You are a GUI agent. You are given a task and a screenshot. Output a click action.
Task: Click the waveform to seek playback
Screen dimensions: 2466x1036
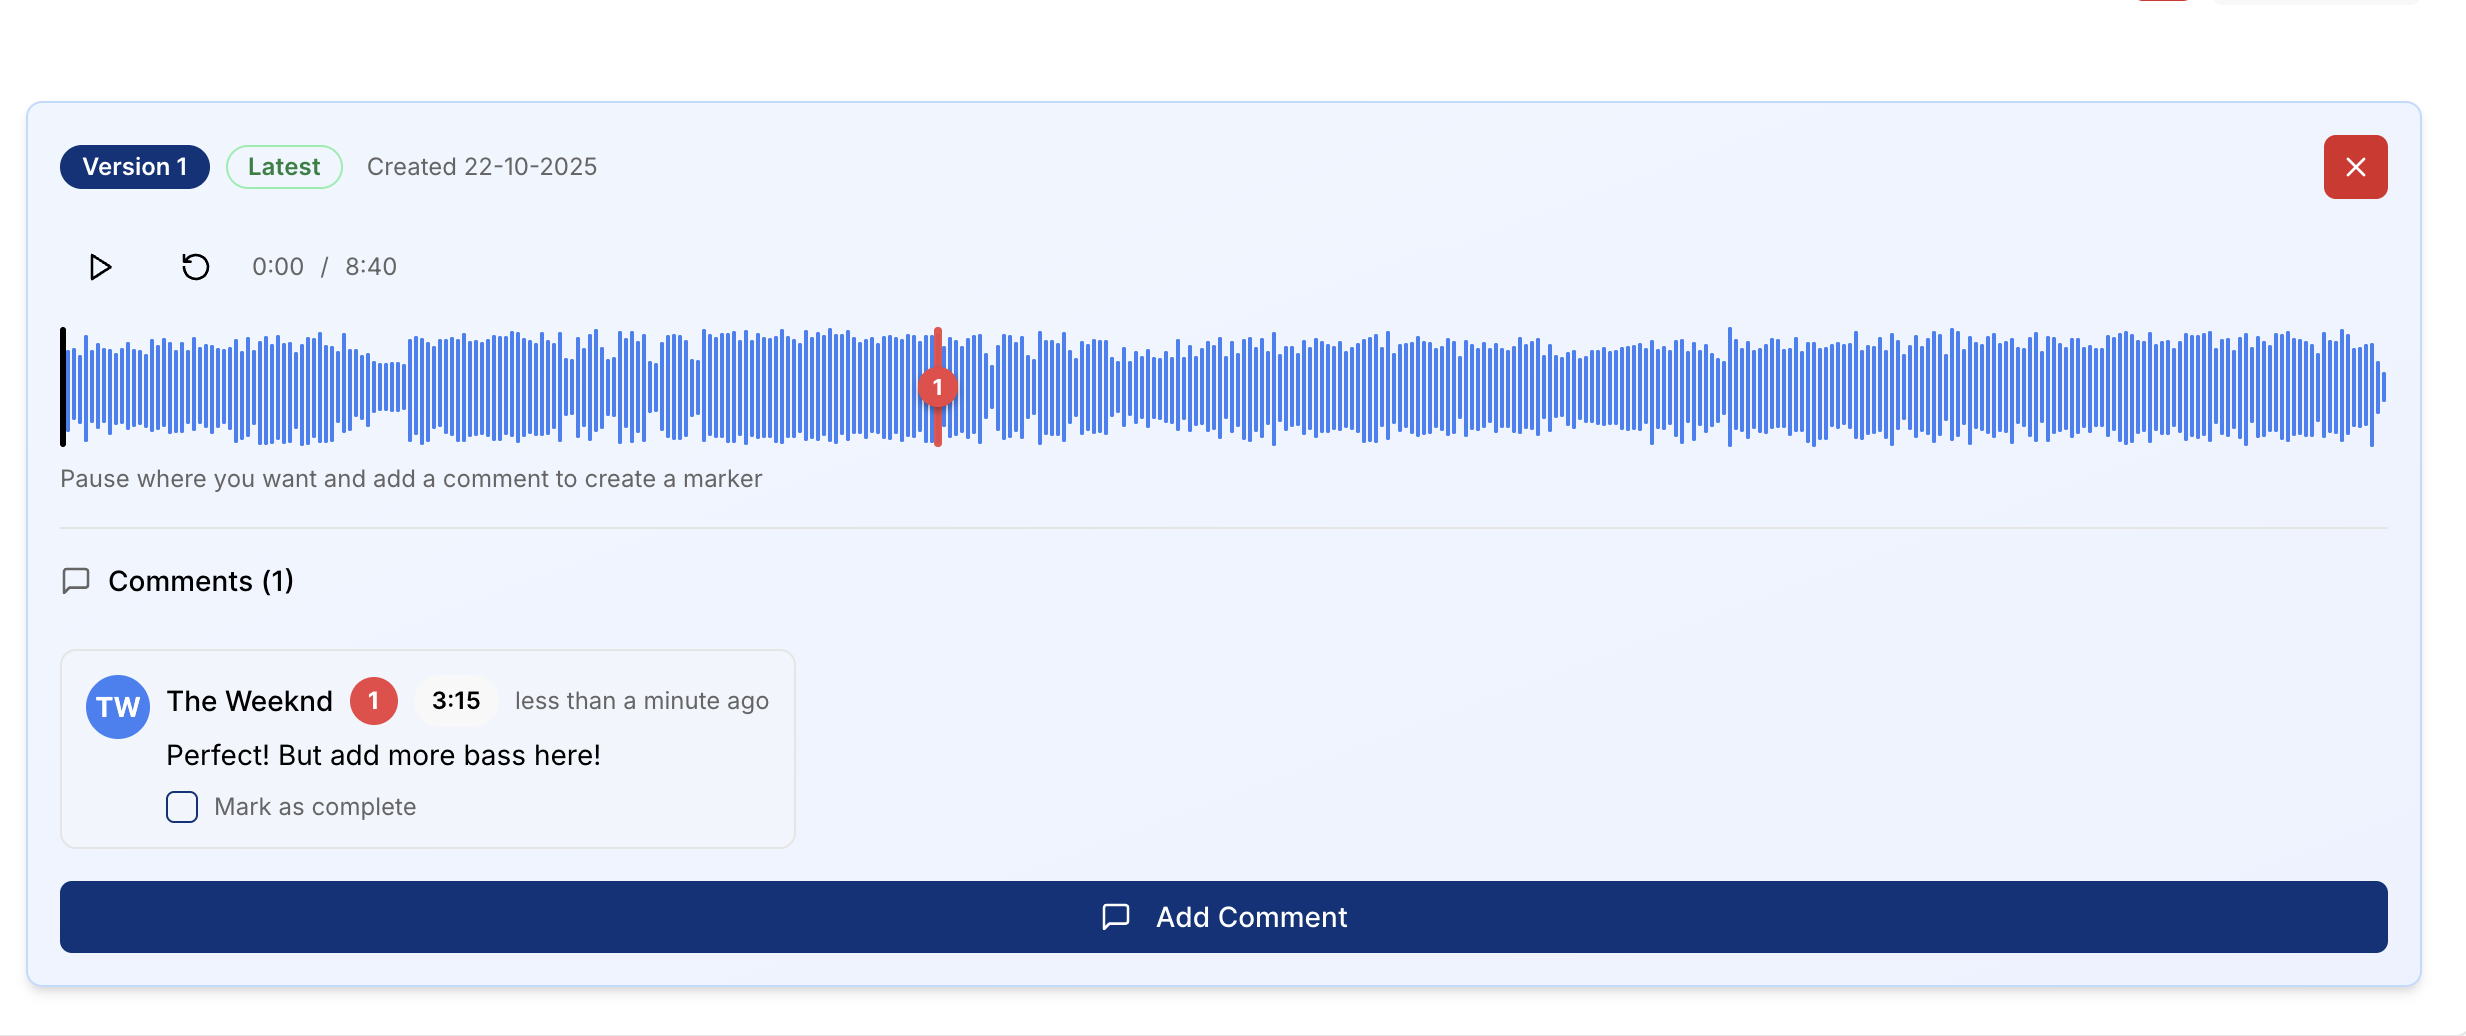click(1500, 386)
